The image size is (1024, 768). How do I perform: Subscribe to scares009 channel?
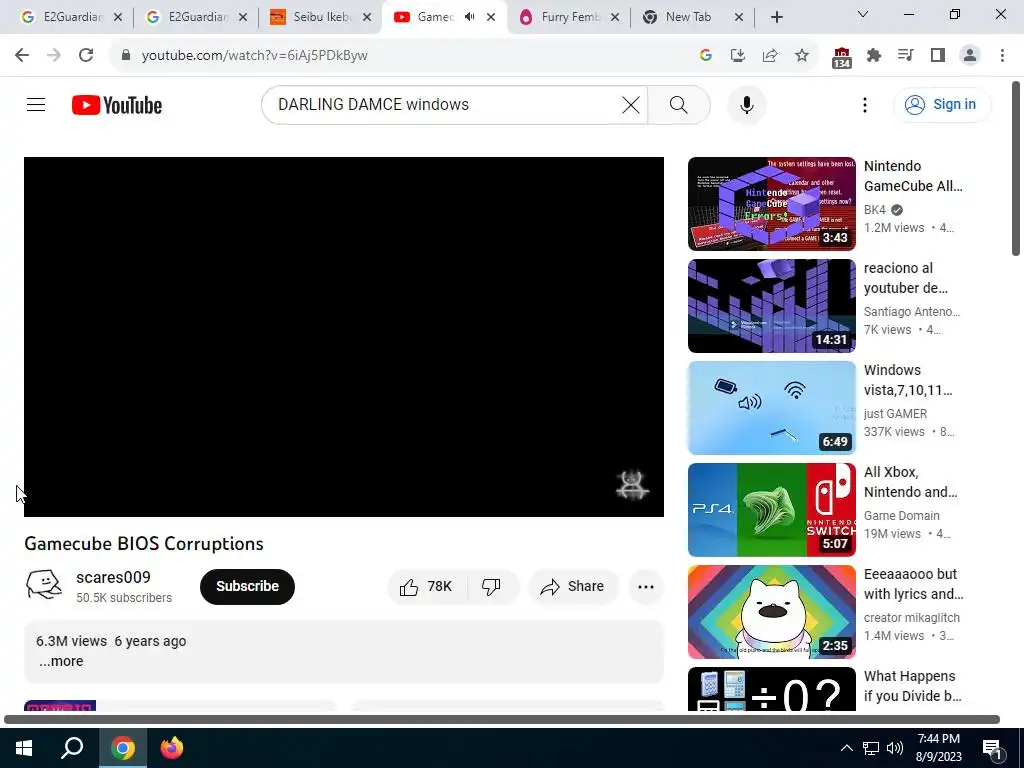[x=247, y=586]
